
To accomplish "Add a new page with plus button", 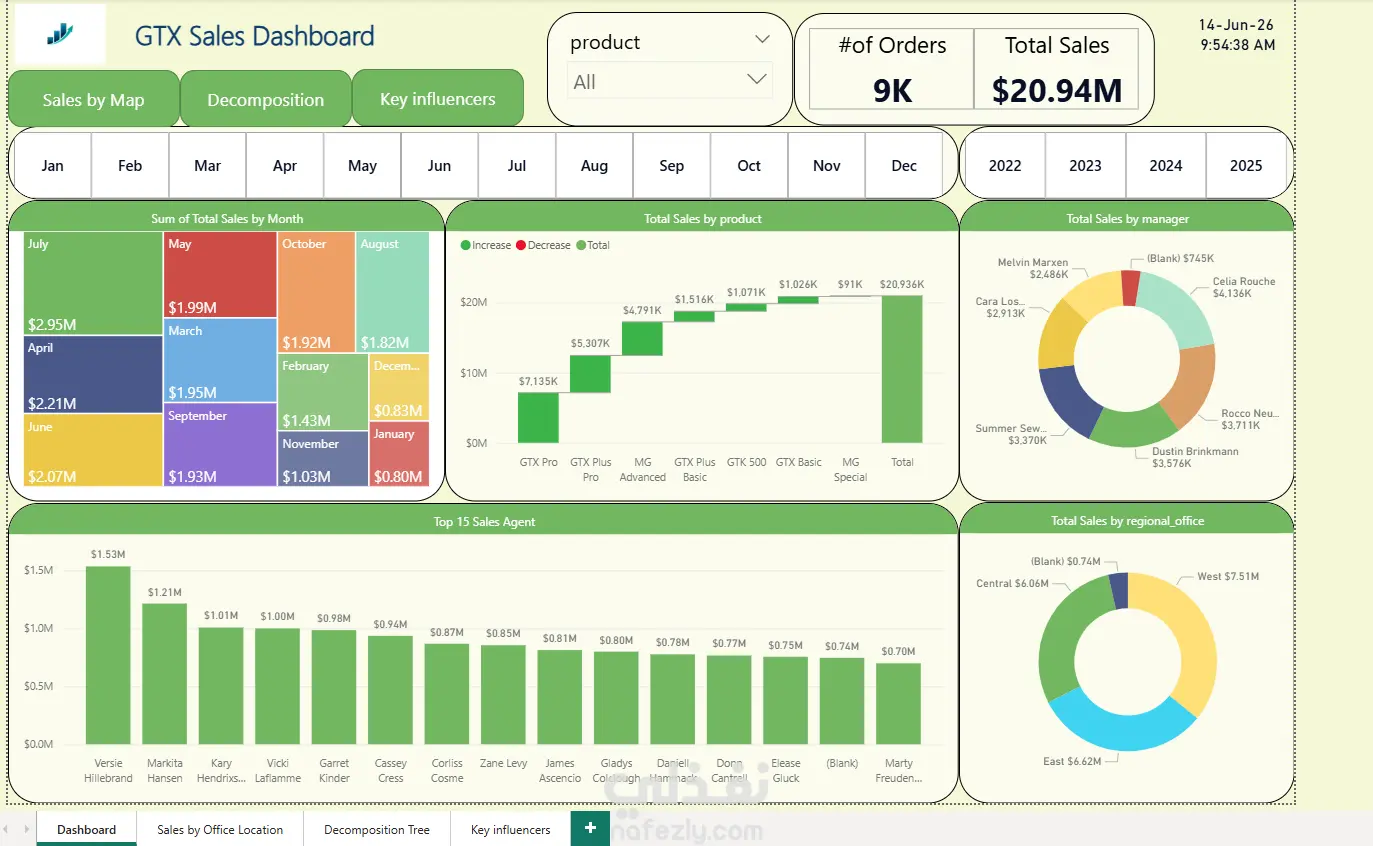I will 590,828.
